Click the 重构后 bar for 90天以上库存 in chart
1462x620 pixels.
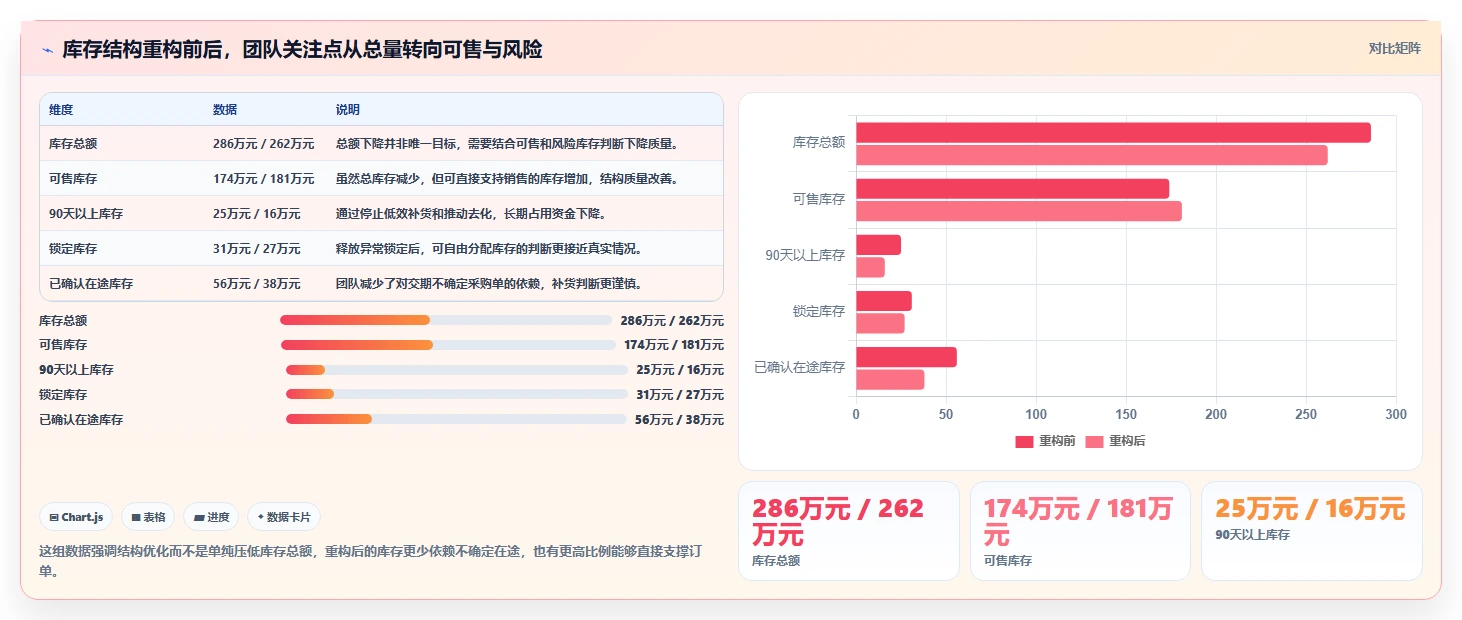point(870,267)
